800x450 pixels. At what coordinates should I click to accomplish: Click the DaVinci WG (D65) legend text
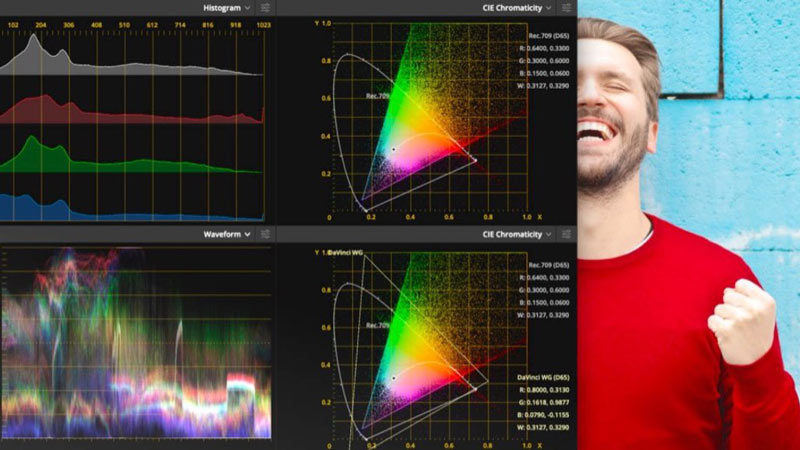click(x=544, y=376)
